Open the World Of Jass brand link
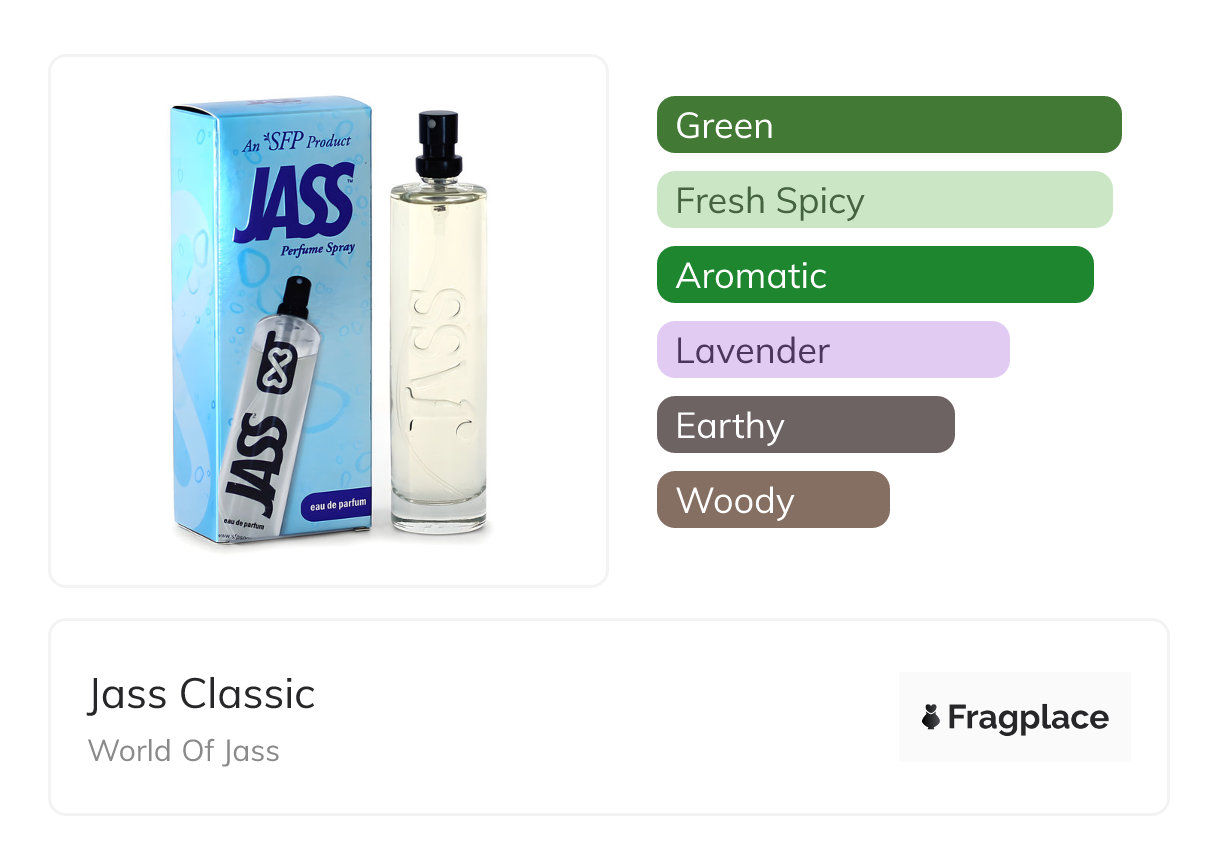 (x=183, y=751)
